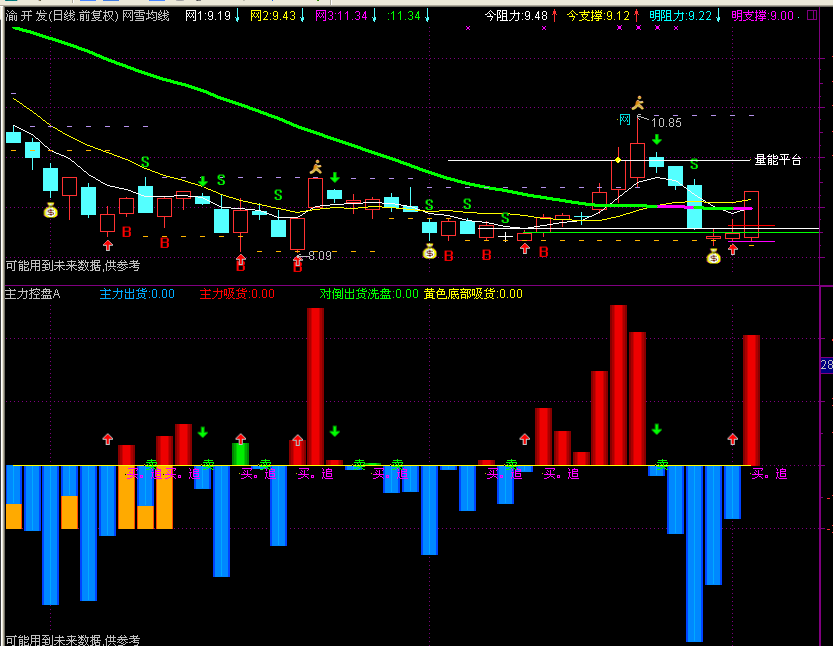Click the cyan down arrow after 明阻力:9.22
Image resolution: width=833 pixels, height=646 pixels.
(718, 16)
